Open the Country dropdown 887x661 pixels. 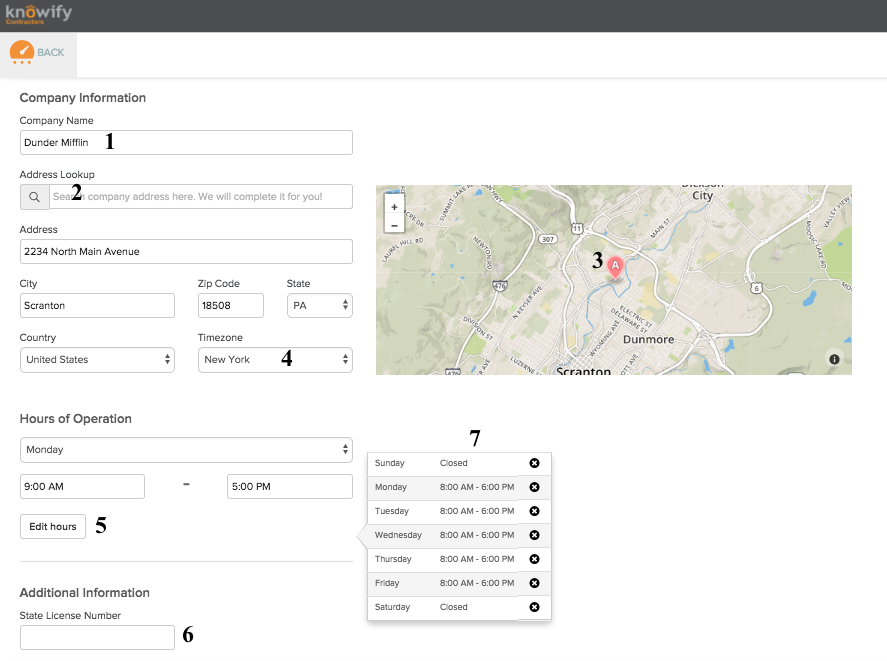coord(97,360)
